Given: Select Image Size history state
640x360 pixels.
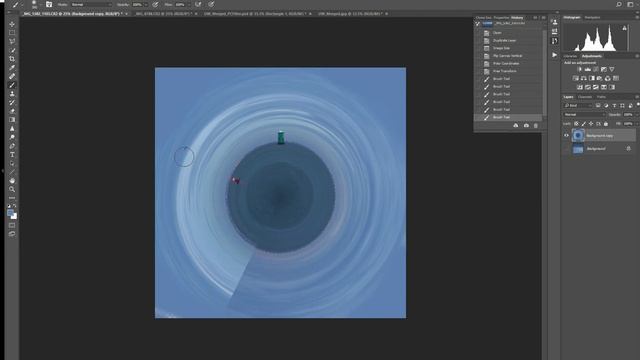Looking at the screenshot, I should click(x=509, y=48).
